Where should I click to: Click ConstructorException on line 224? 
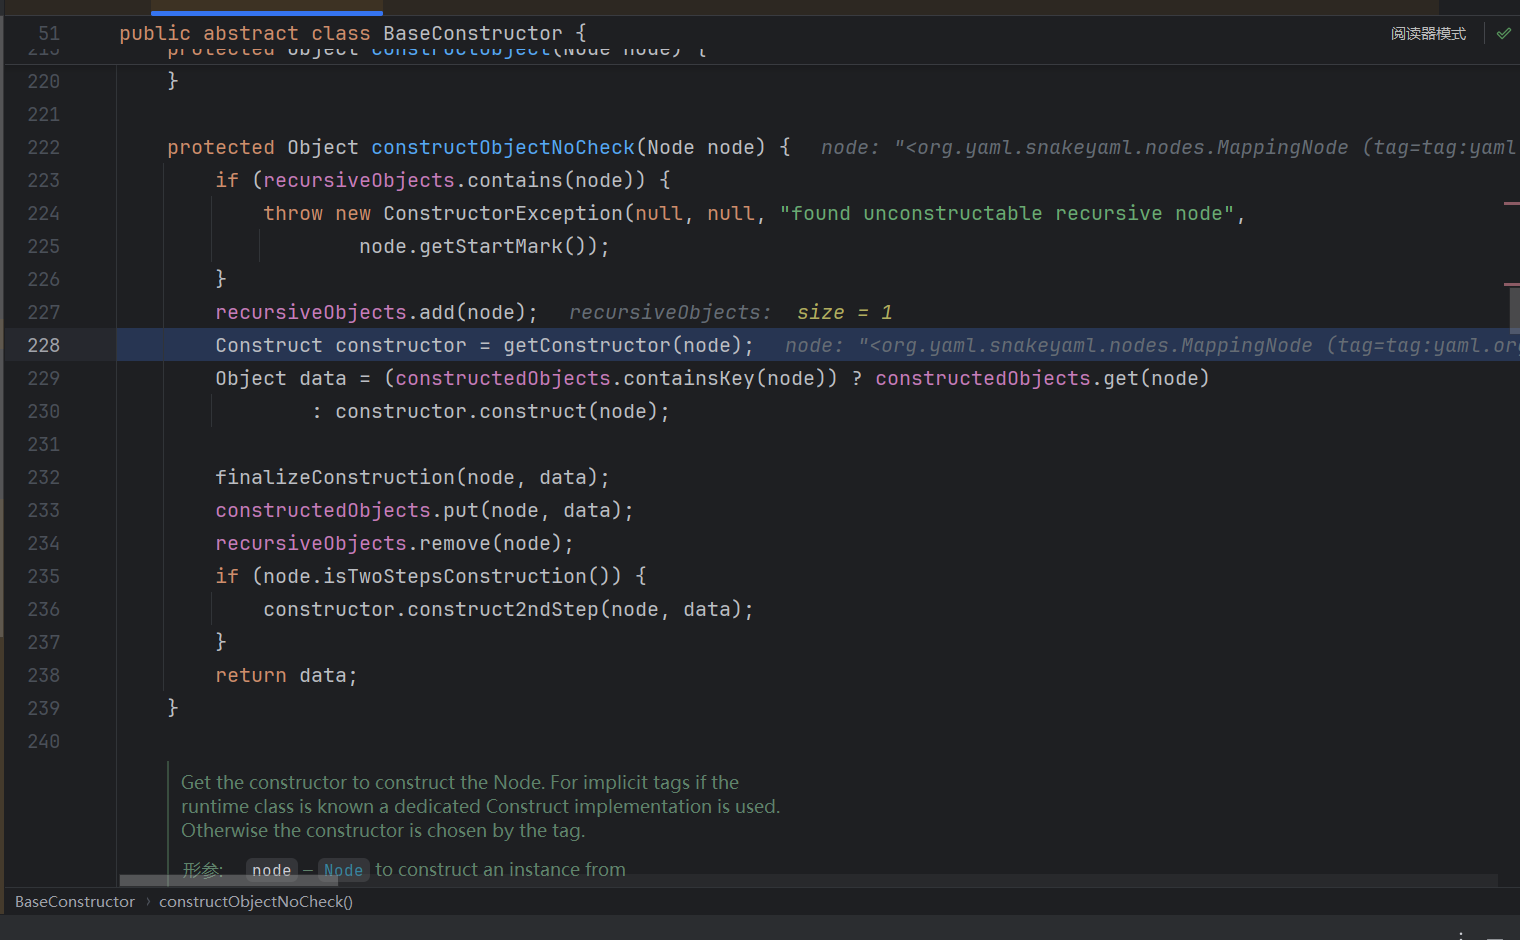[x=502, y=213]
